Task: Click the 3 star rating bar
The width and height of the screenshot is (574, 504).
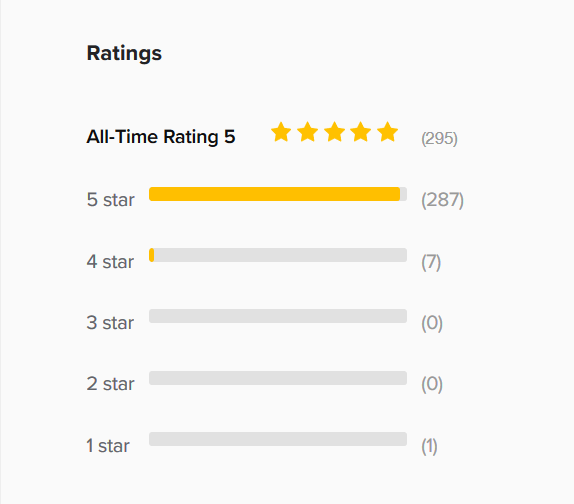Action: coord(278,316)
